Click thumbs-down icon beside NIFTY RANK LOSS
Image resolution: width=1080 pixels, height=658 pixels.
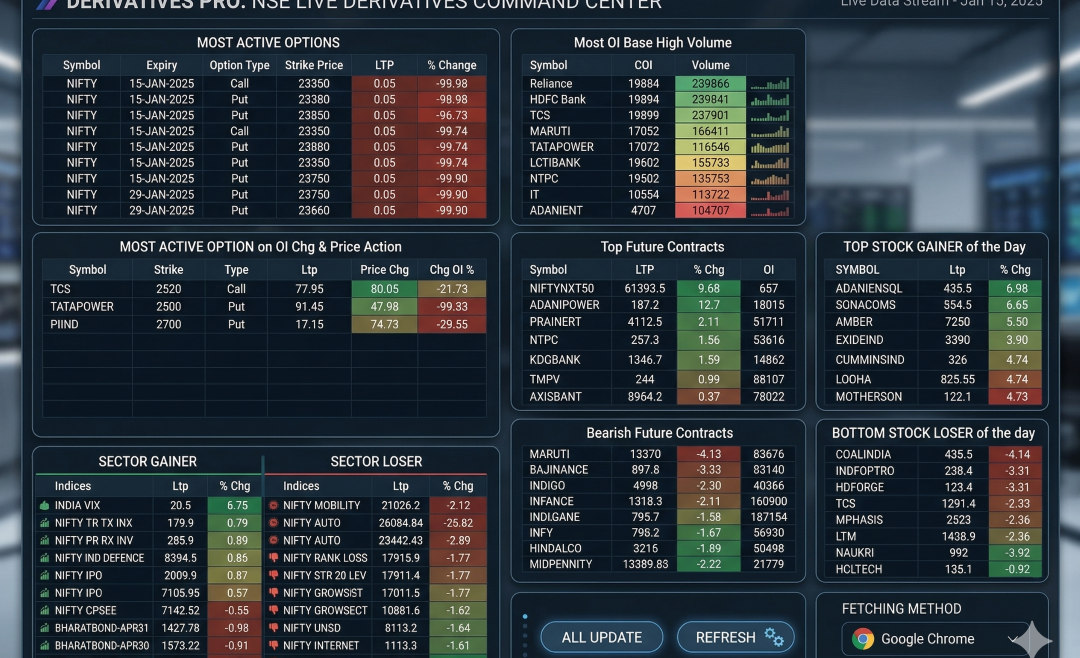(273, 558)
